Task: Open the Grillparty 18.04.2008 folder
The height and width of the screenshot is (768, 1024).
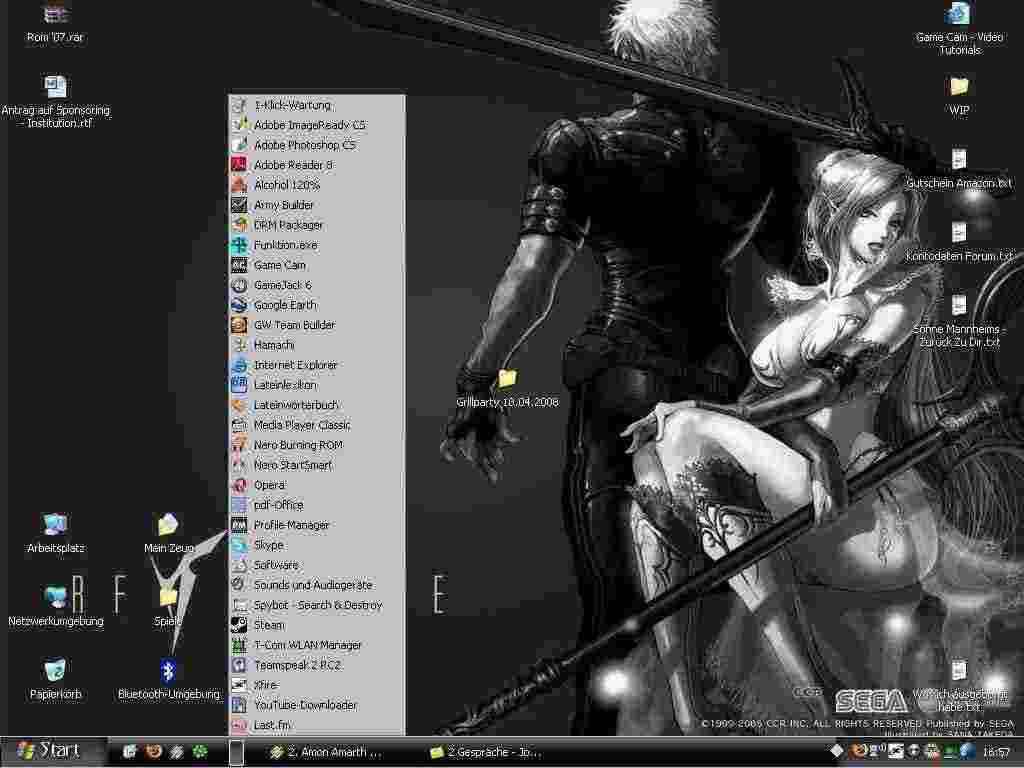Action: tap(507, 379)
